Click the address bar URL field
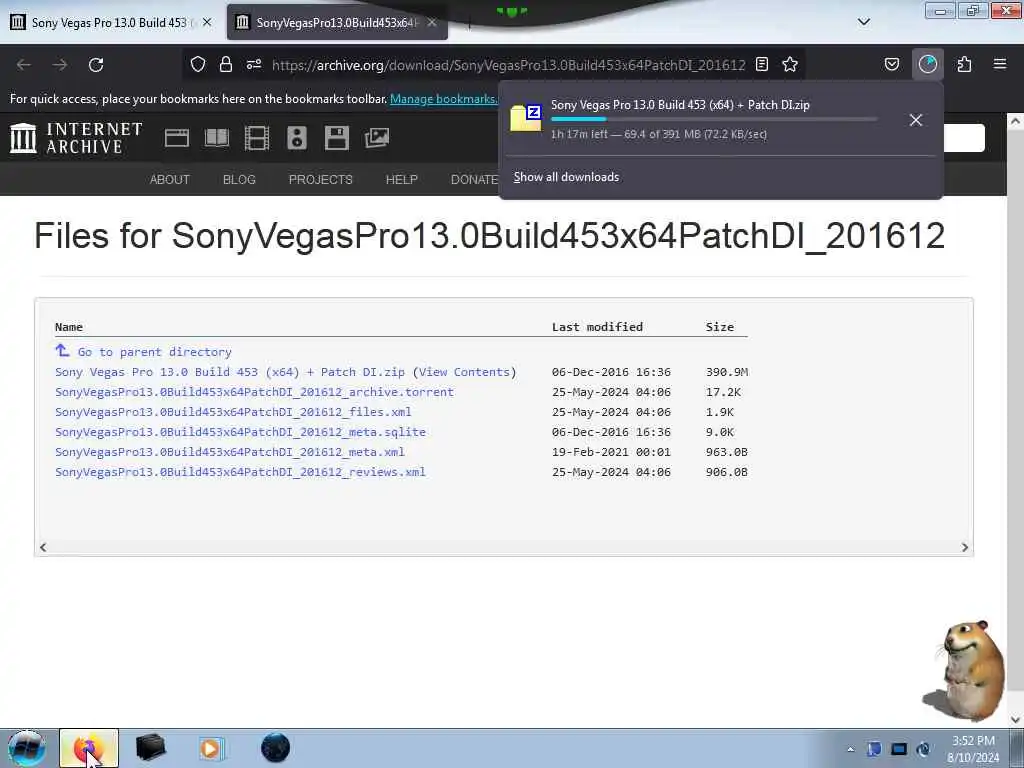The height and width of the screenshot is (768, 1024). coord(508,65)
